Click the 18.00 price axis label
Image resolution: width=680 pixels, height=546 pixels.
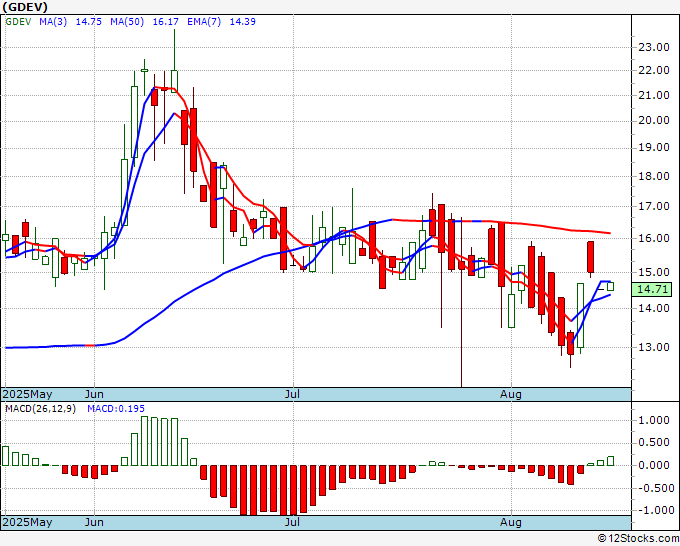click(654, 177)
